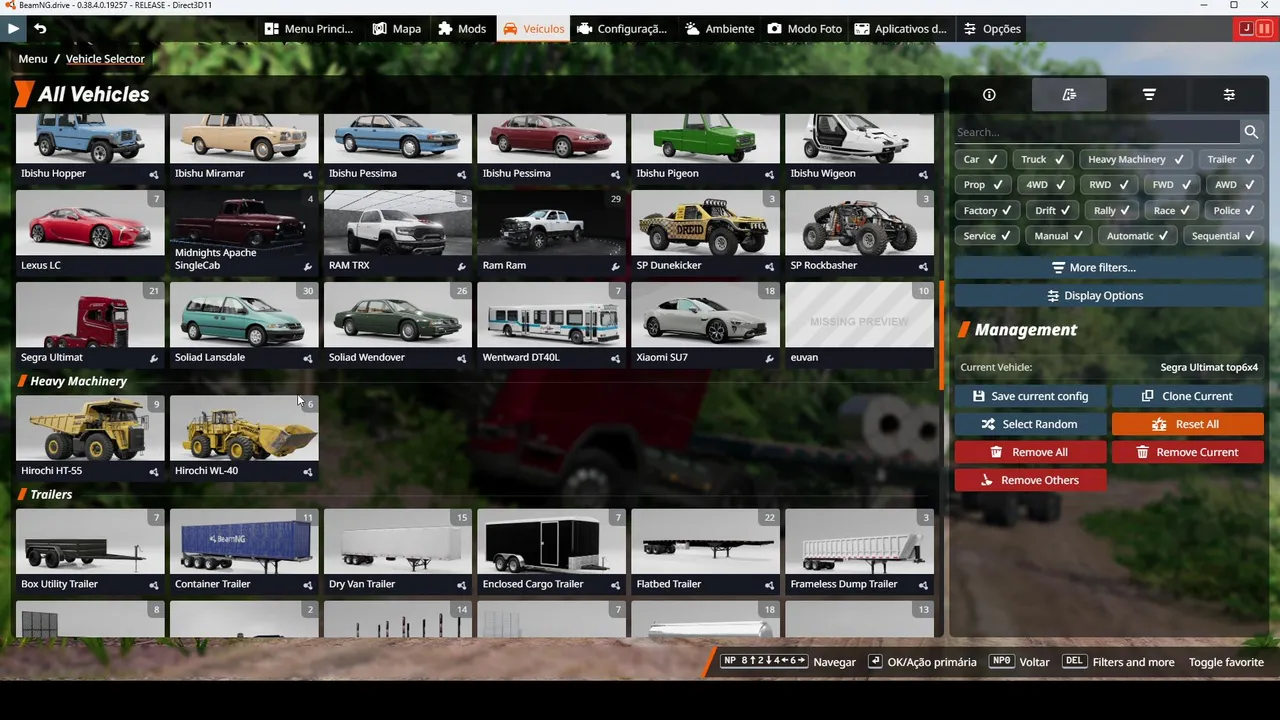Image resolution: width=1280 pixels, height=720 pixels.
Task: Select the Xiaomi SU7 vehicle thumbnail
Action: (x=705, y=315)
